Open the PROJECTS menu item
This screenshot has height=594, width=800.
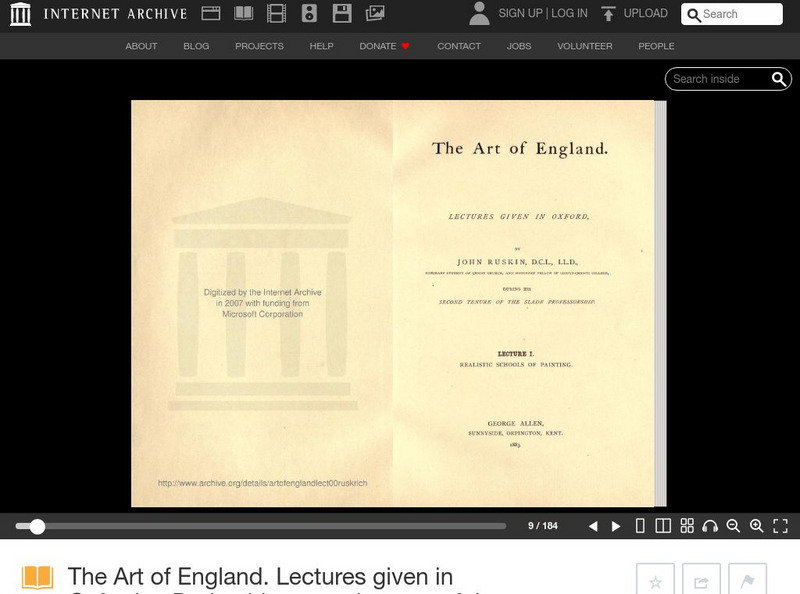click(x=258, y=46)
